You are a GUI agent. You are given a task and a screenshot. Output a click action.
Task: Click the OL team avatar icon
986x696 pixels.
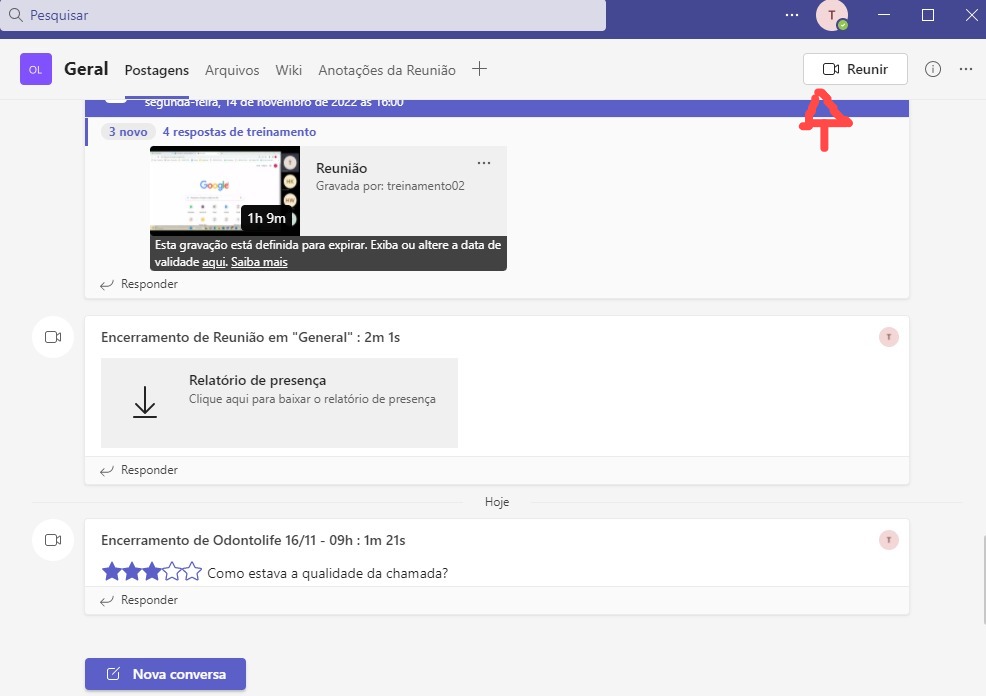36,70
